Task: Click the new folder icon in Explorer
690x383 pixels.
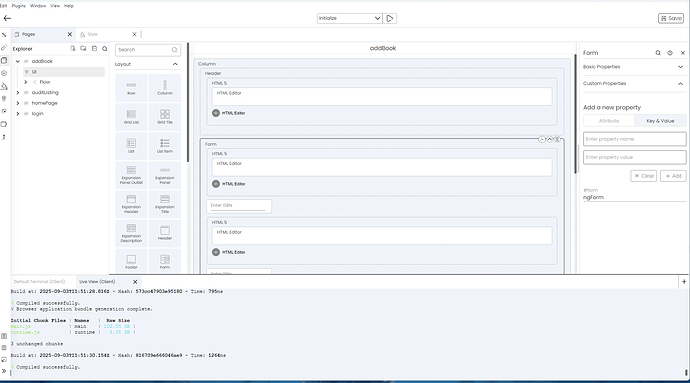Action: click(x=83, y=48)
